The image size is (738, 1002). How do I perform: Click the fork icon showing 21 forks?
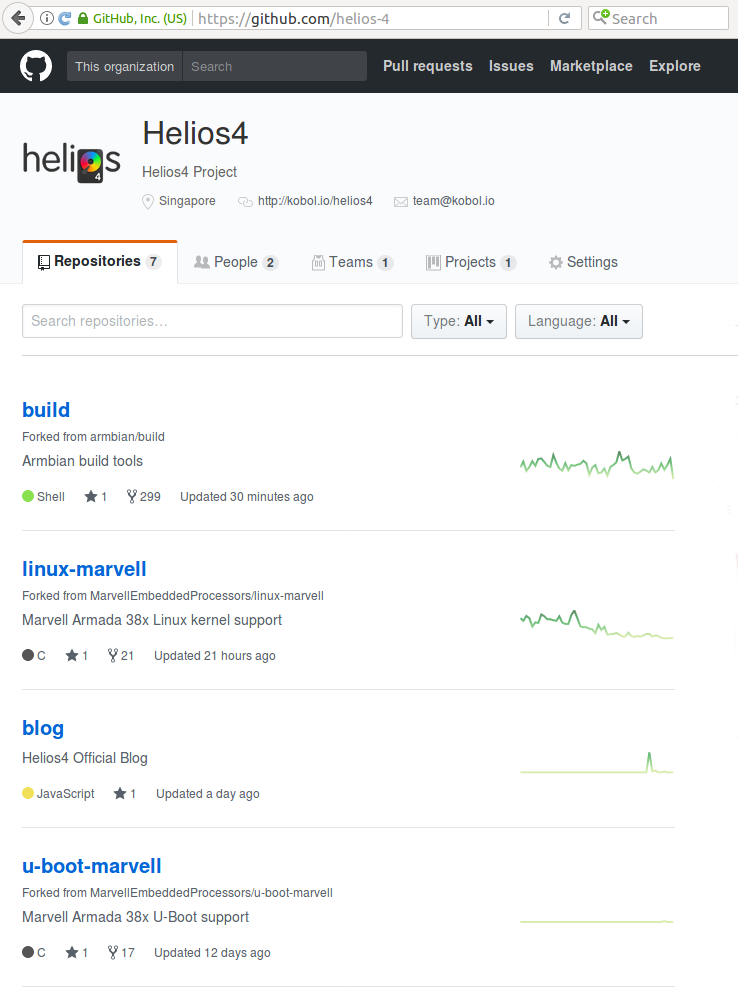112,656
